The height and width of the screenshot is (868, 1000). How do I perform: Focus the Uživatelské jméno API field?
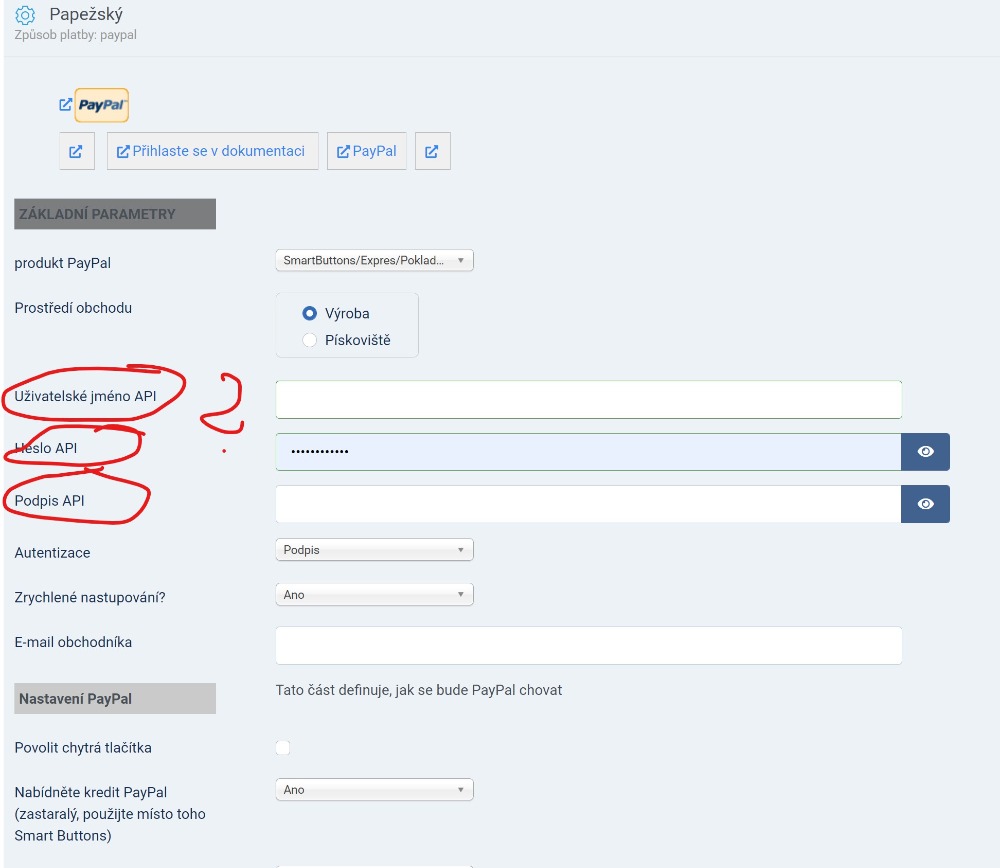coord(588,399)
